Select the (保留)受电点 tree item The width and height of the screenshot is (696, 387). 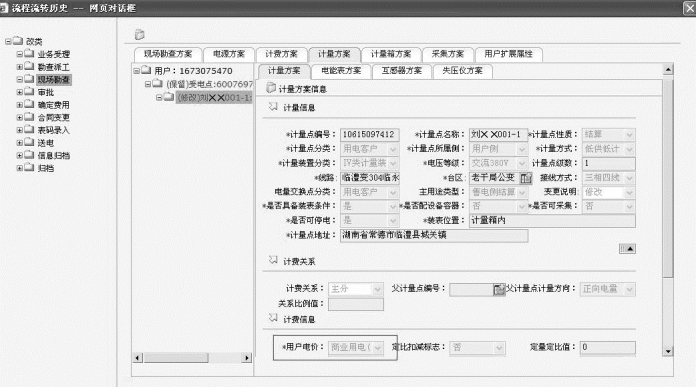pyautogui.click(x=209, y=84)
